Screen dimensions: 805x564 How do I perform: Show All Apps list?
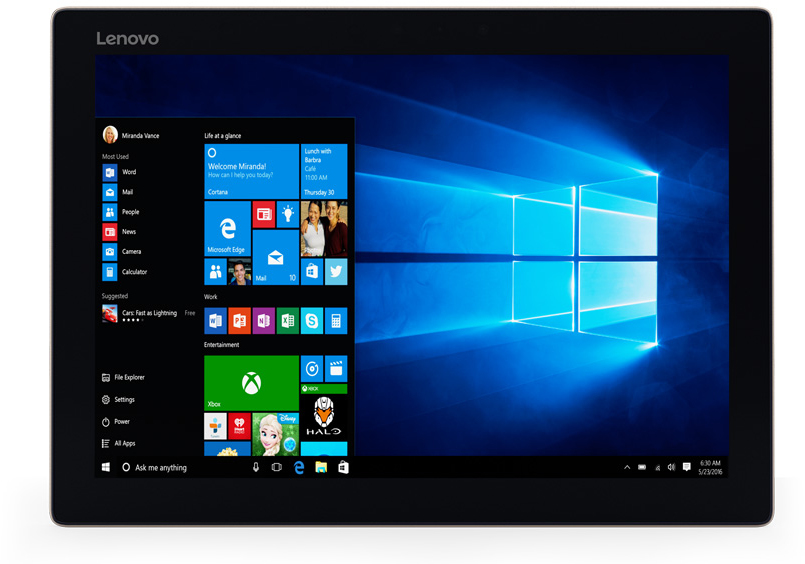119,443
